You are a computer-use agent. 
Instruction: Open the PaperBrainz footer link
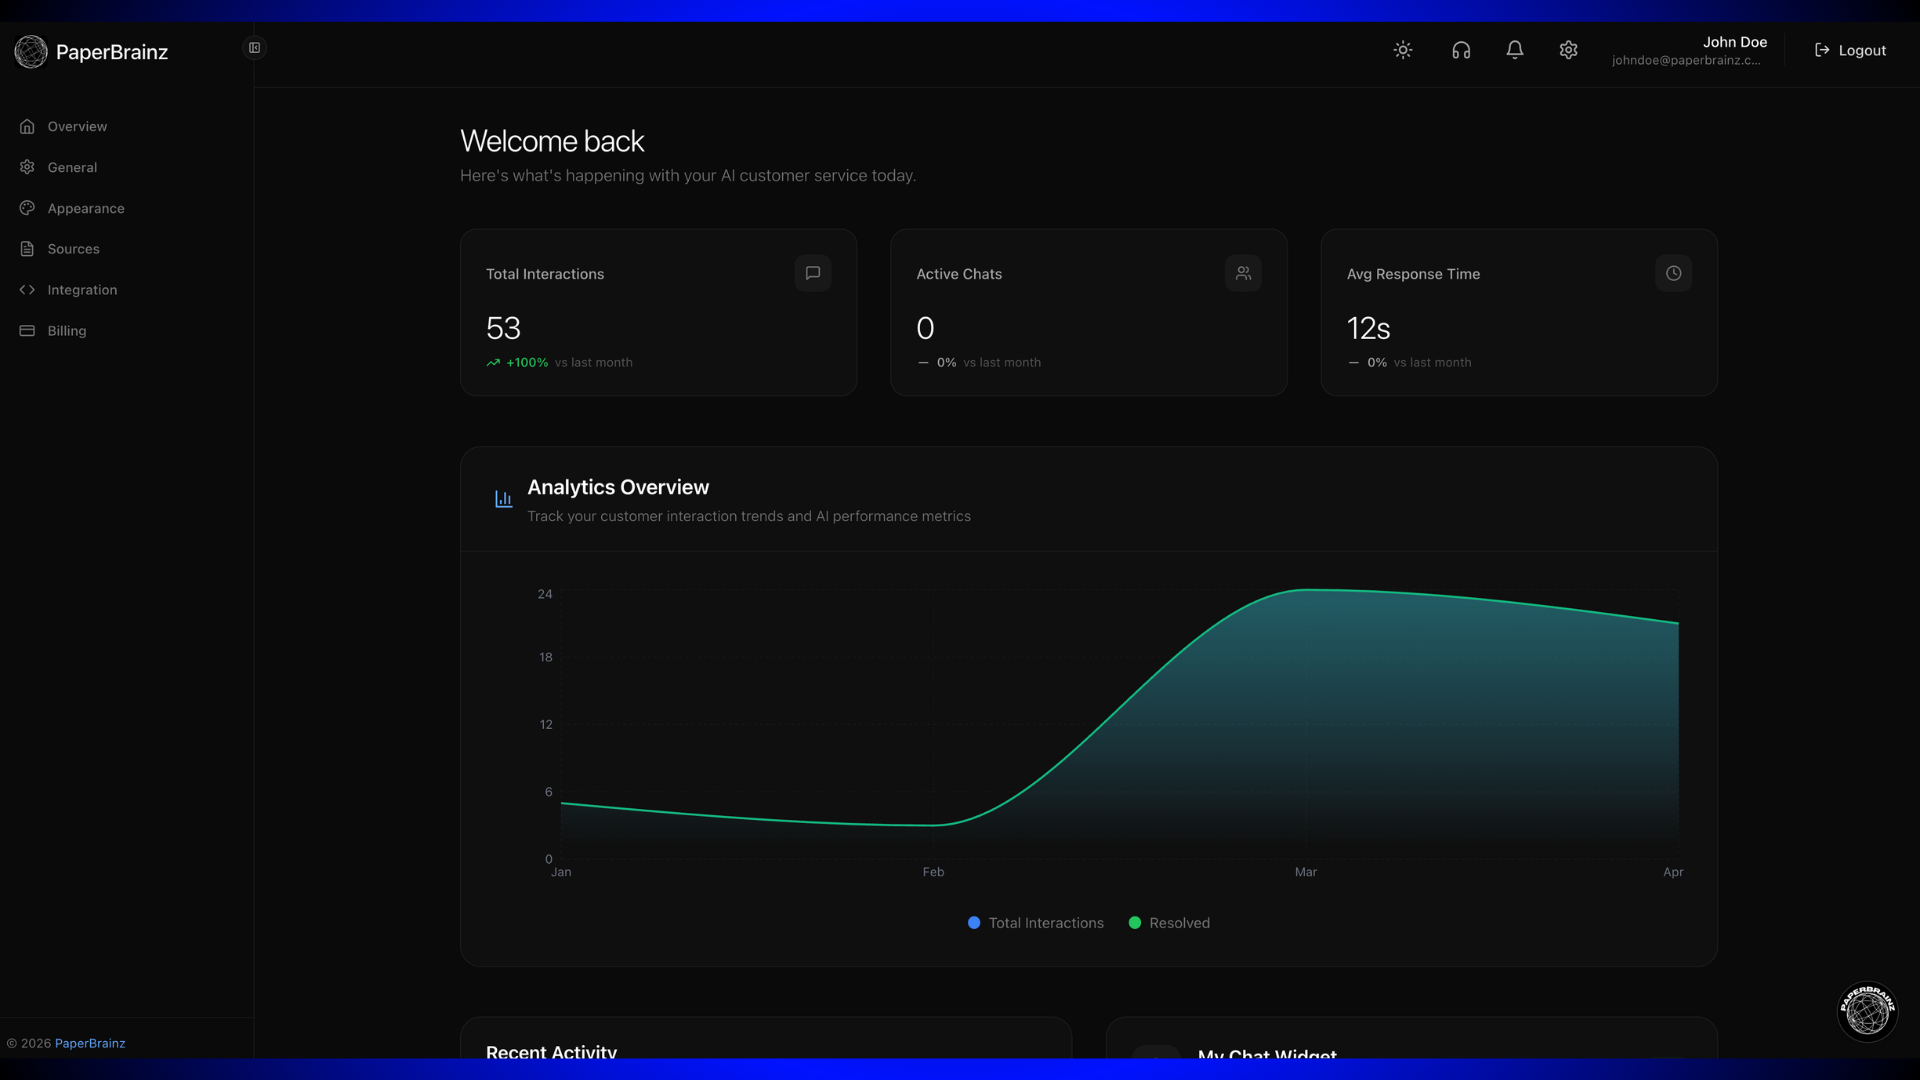90,1043
